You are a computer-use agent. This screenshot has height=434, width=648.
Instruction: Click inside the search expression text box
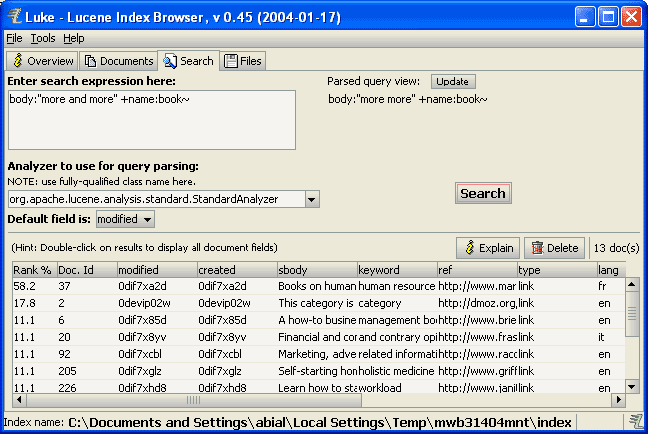(x=152, y=120)
